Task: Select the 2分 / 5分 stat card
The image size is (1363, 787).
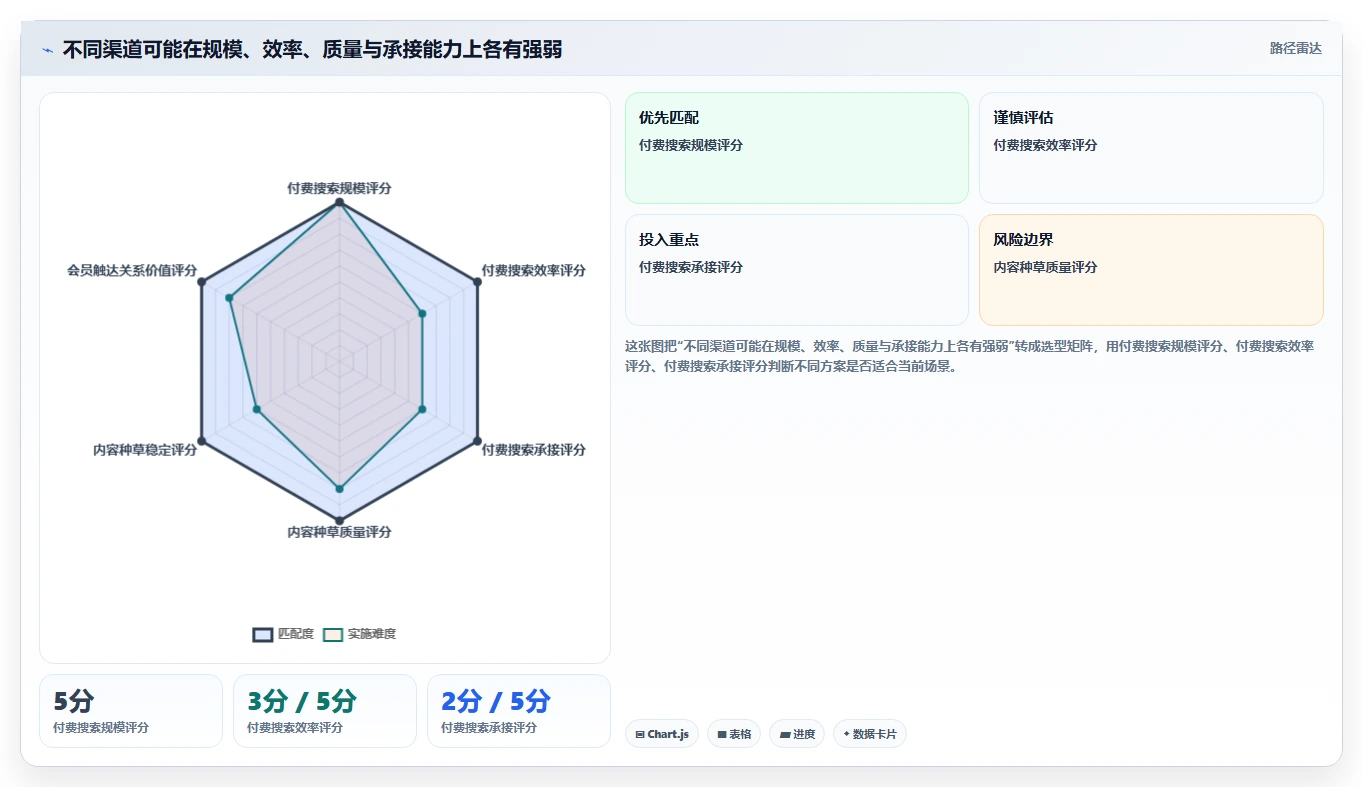Action: 519,711
